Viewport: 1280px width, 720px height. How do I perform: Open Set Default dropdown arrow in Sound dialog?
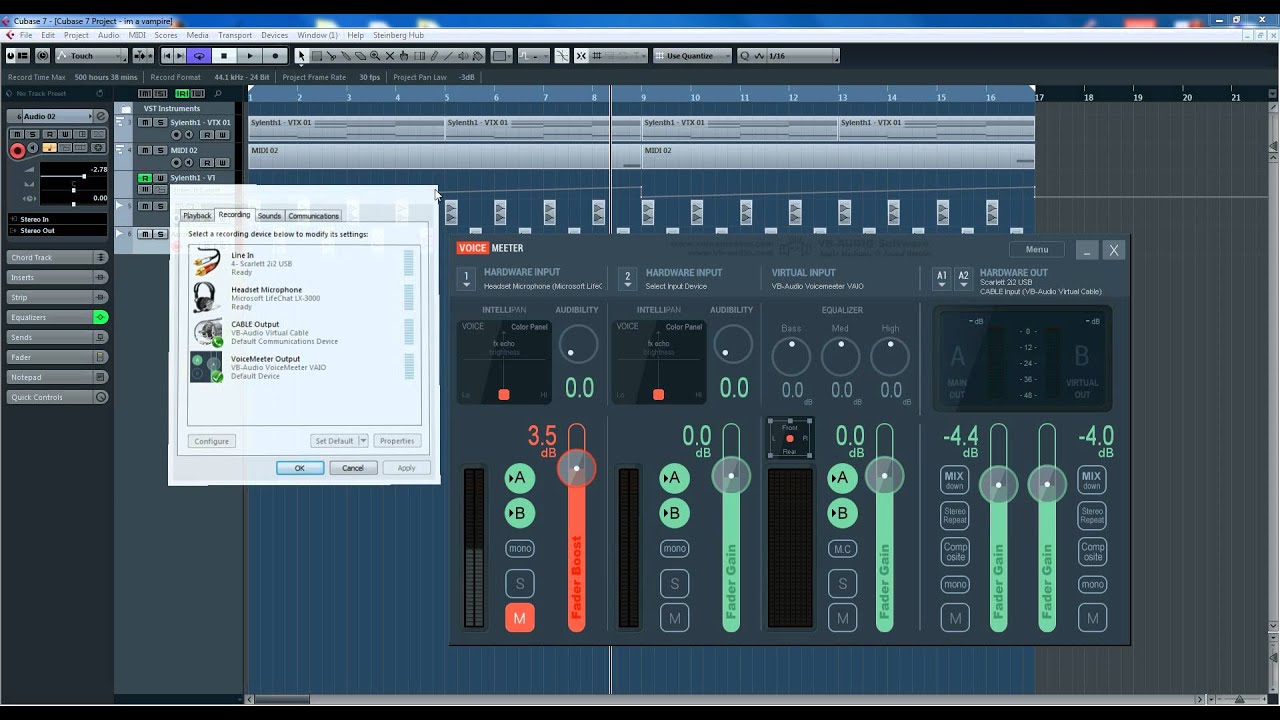click(x=363, y=441)
